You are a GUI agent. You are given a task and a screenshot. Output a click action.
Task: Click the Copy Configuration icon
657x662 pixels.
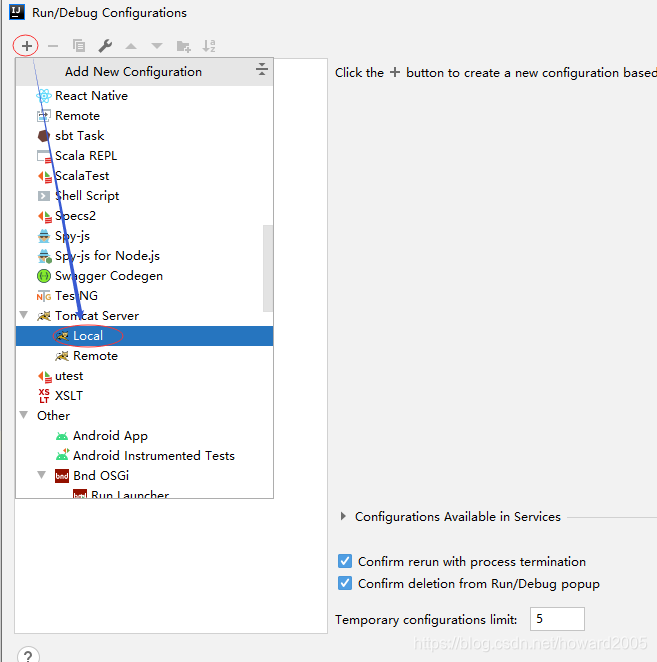79,46
